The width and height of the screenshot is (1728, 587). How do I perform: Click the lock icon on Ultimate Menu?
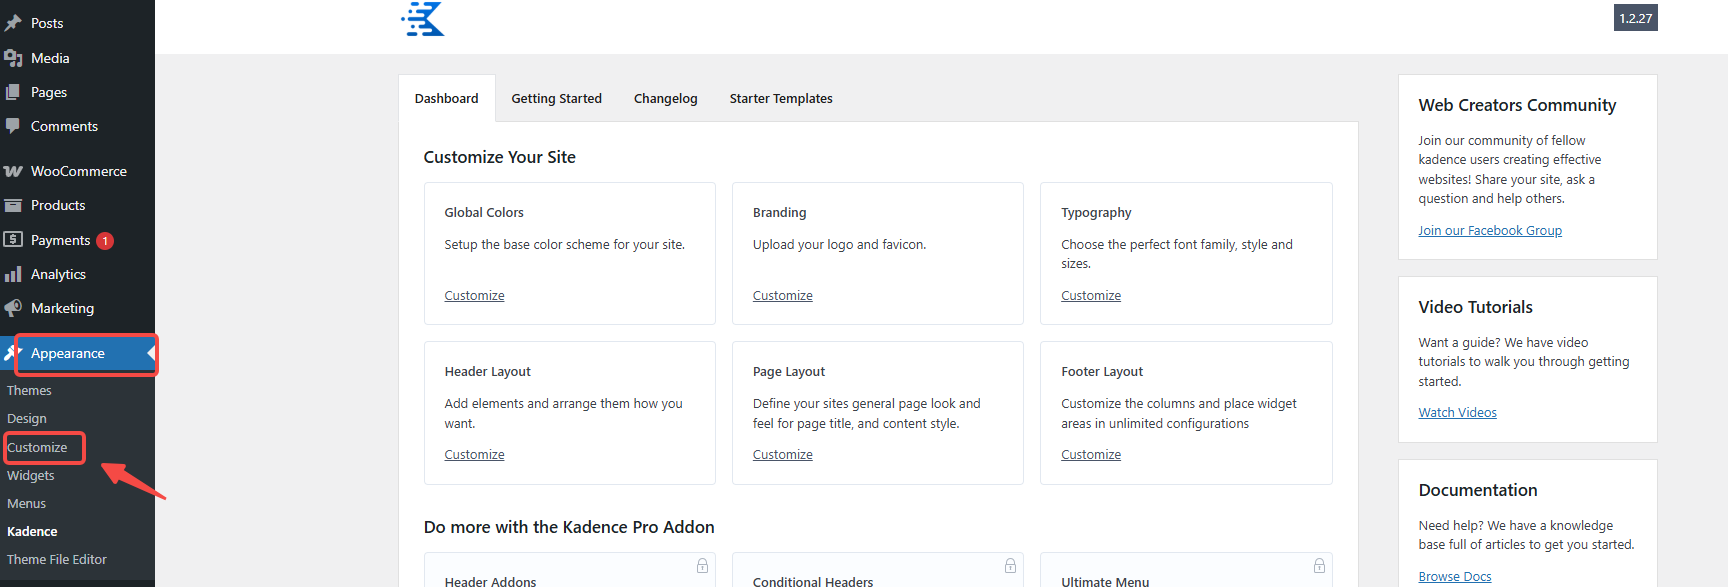pyautogui.click(x=1319, y=566)
